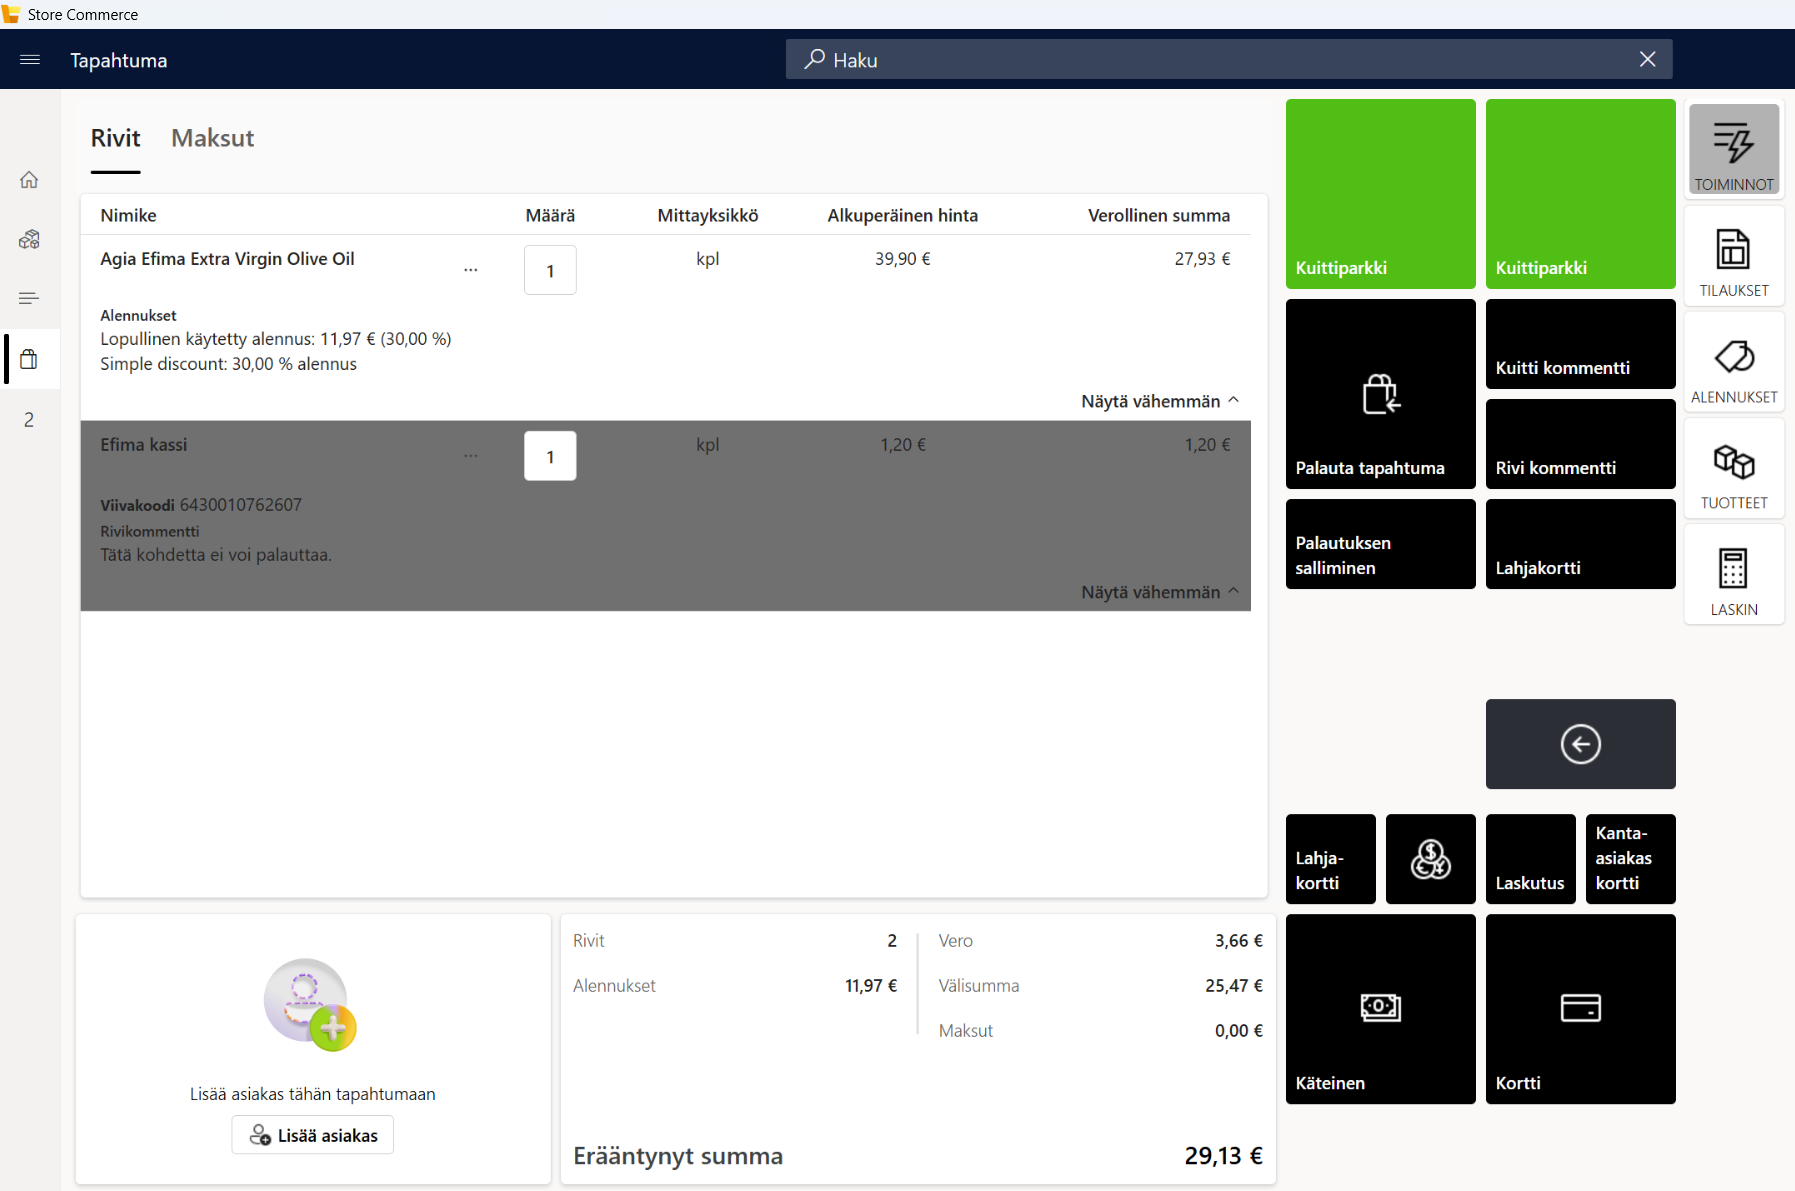Click the 27,93 € line total

1203,259
